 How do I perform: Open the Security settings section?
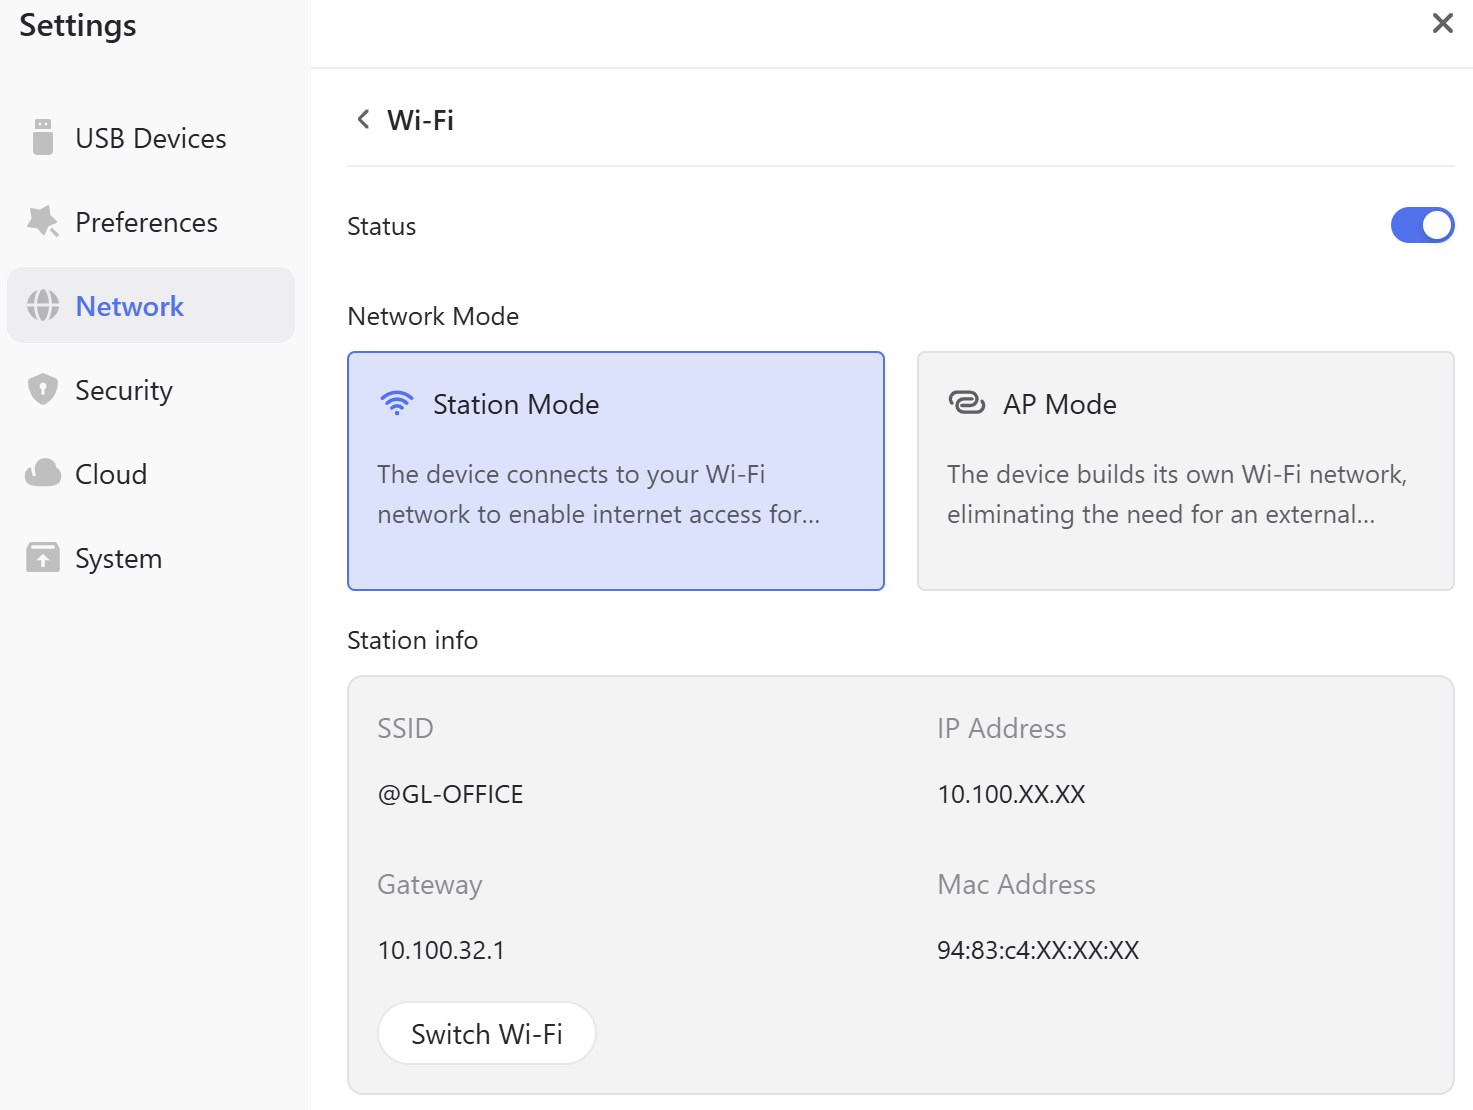pyautogui.click(x=151, y=389)
